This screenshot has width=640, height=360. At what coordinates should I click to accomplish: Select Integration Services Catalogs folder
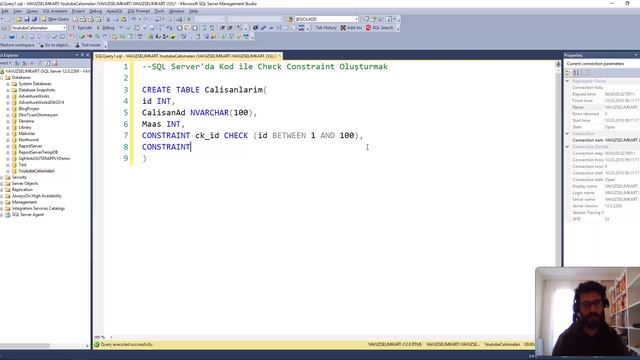click(x=38, y=209)
